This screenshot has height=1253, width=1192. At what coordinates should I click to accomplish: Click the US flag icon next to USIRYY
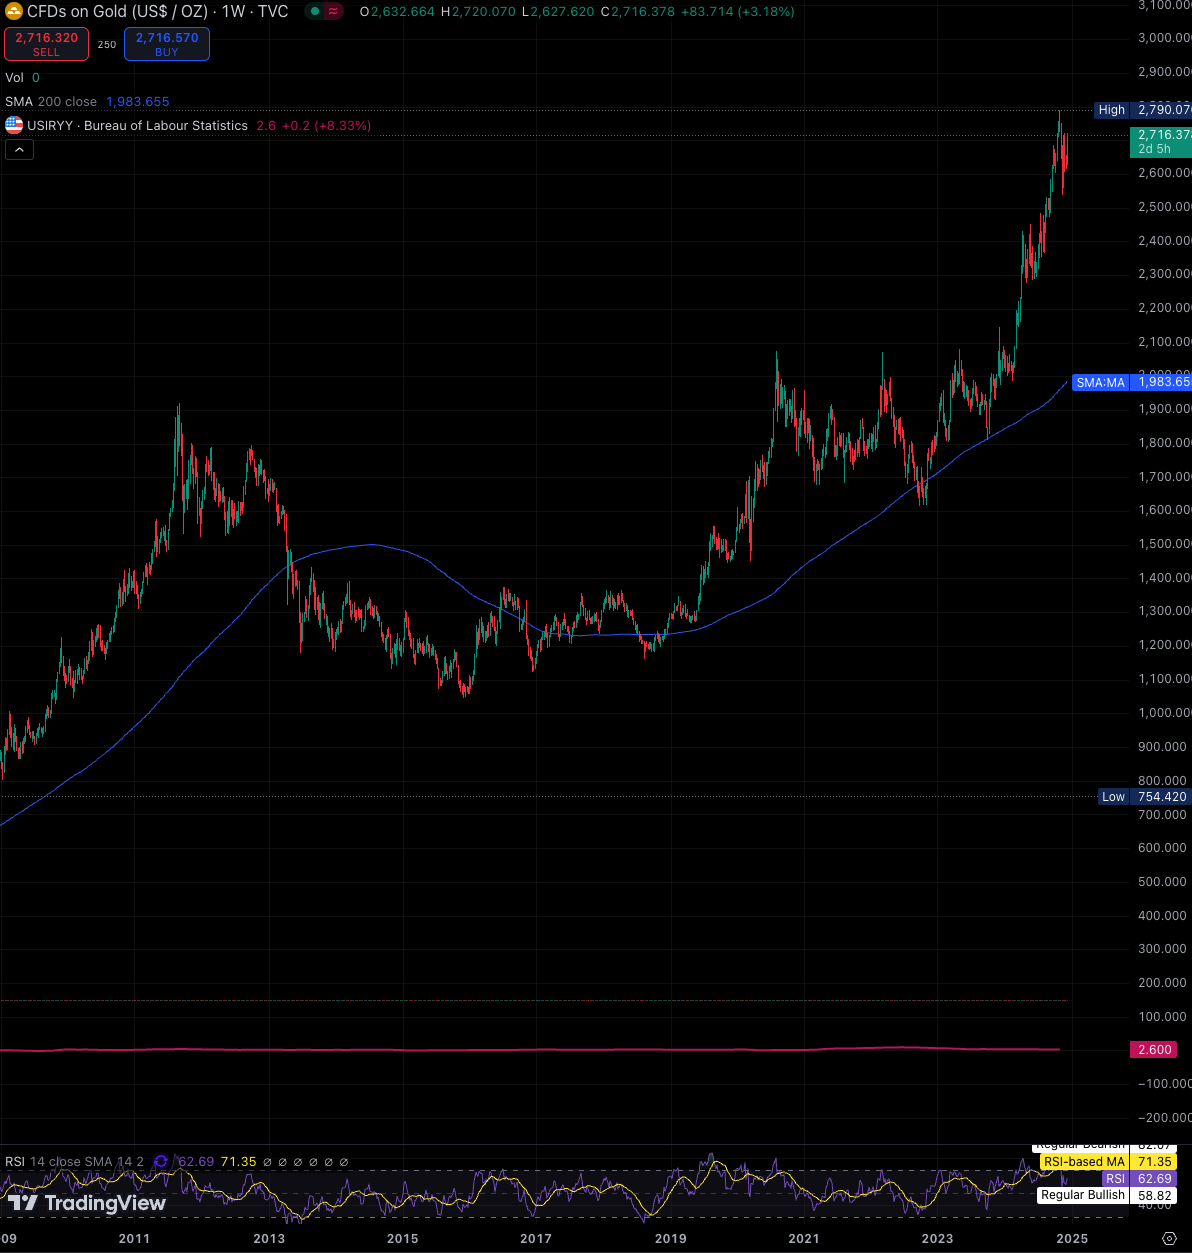14,125
